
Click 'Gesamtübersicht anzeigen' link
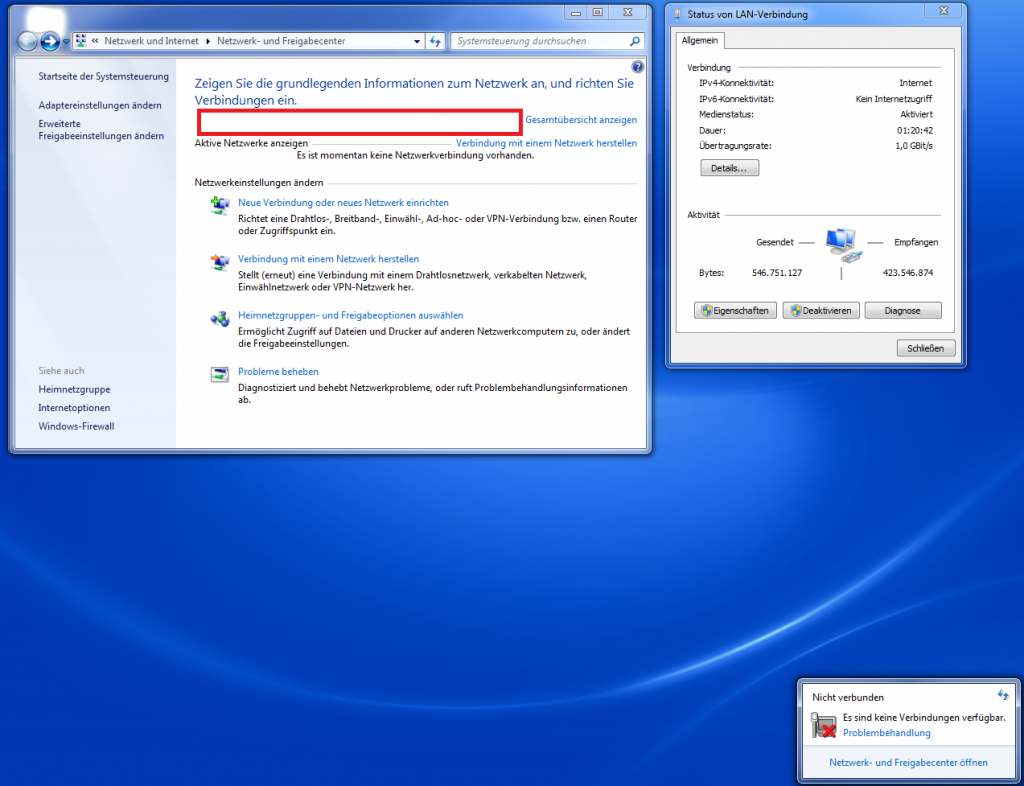(x=581, y=120)
